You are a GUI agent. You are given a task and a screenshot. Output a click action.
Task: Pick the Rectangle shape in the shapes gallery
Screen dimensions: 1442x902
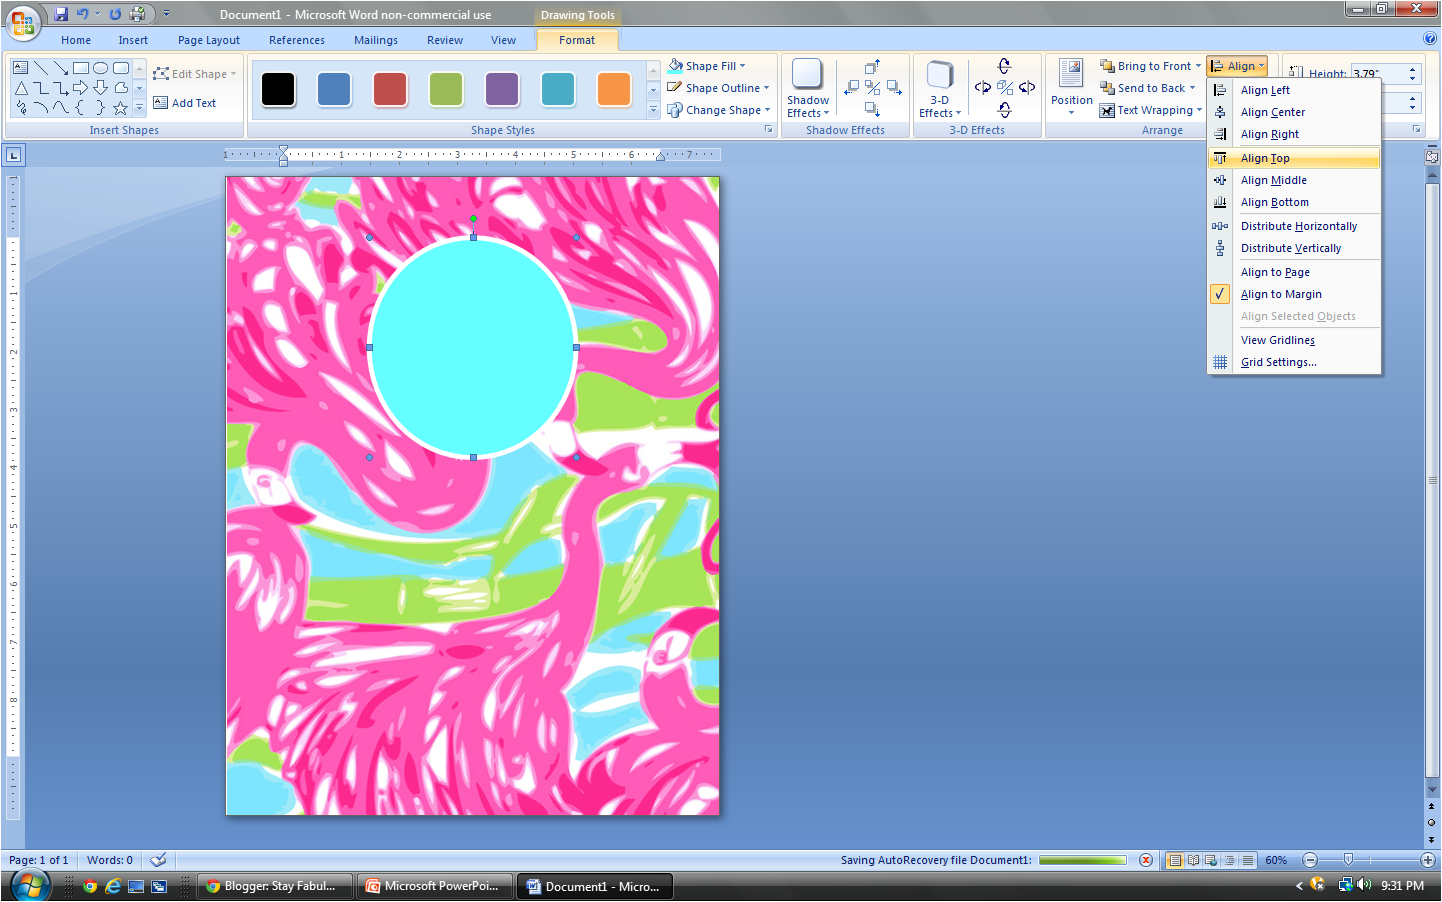(x=81, y=68)
